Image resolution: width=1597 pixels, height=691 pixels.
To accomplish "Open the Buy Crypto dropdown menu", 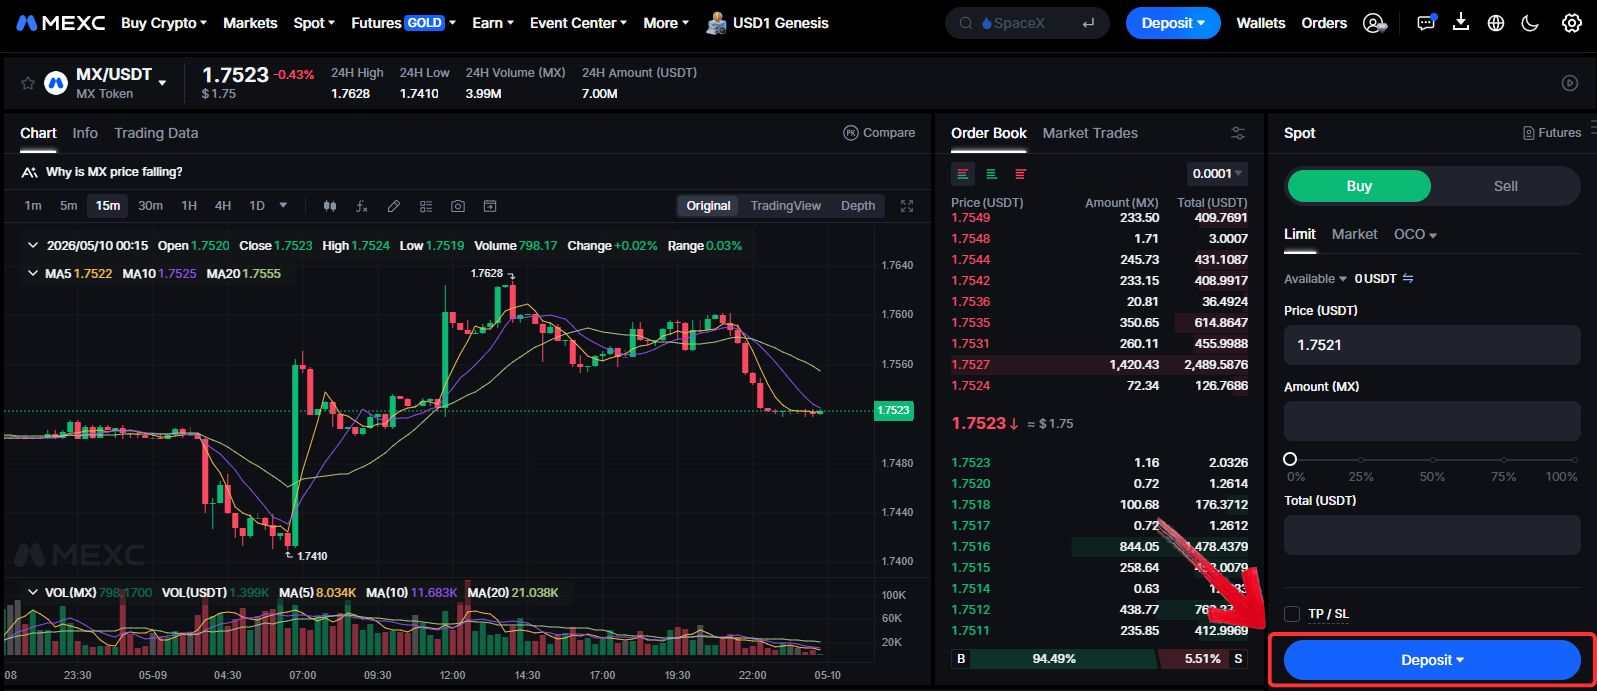I will (164, 23).
